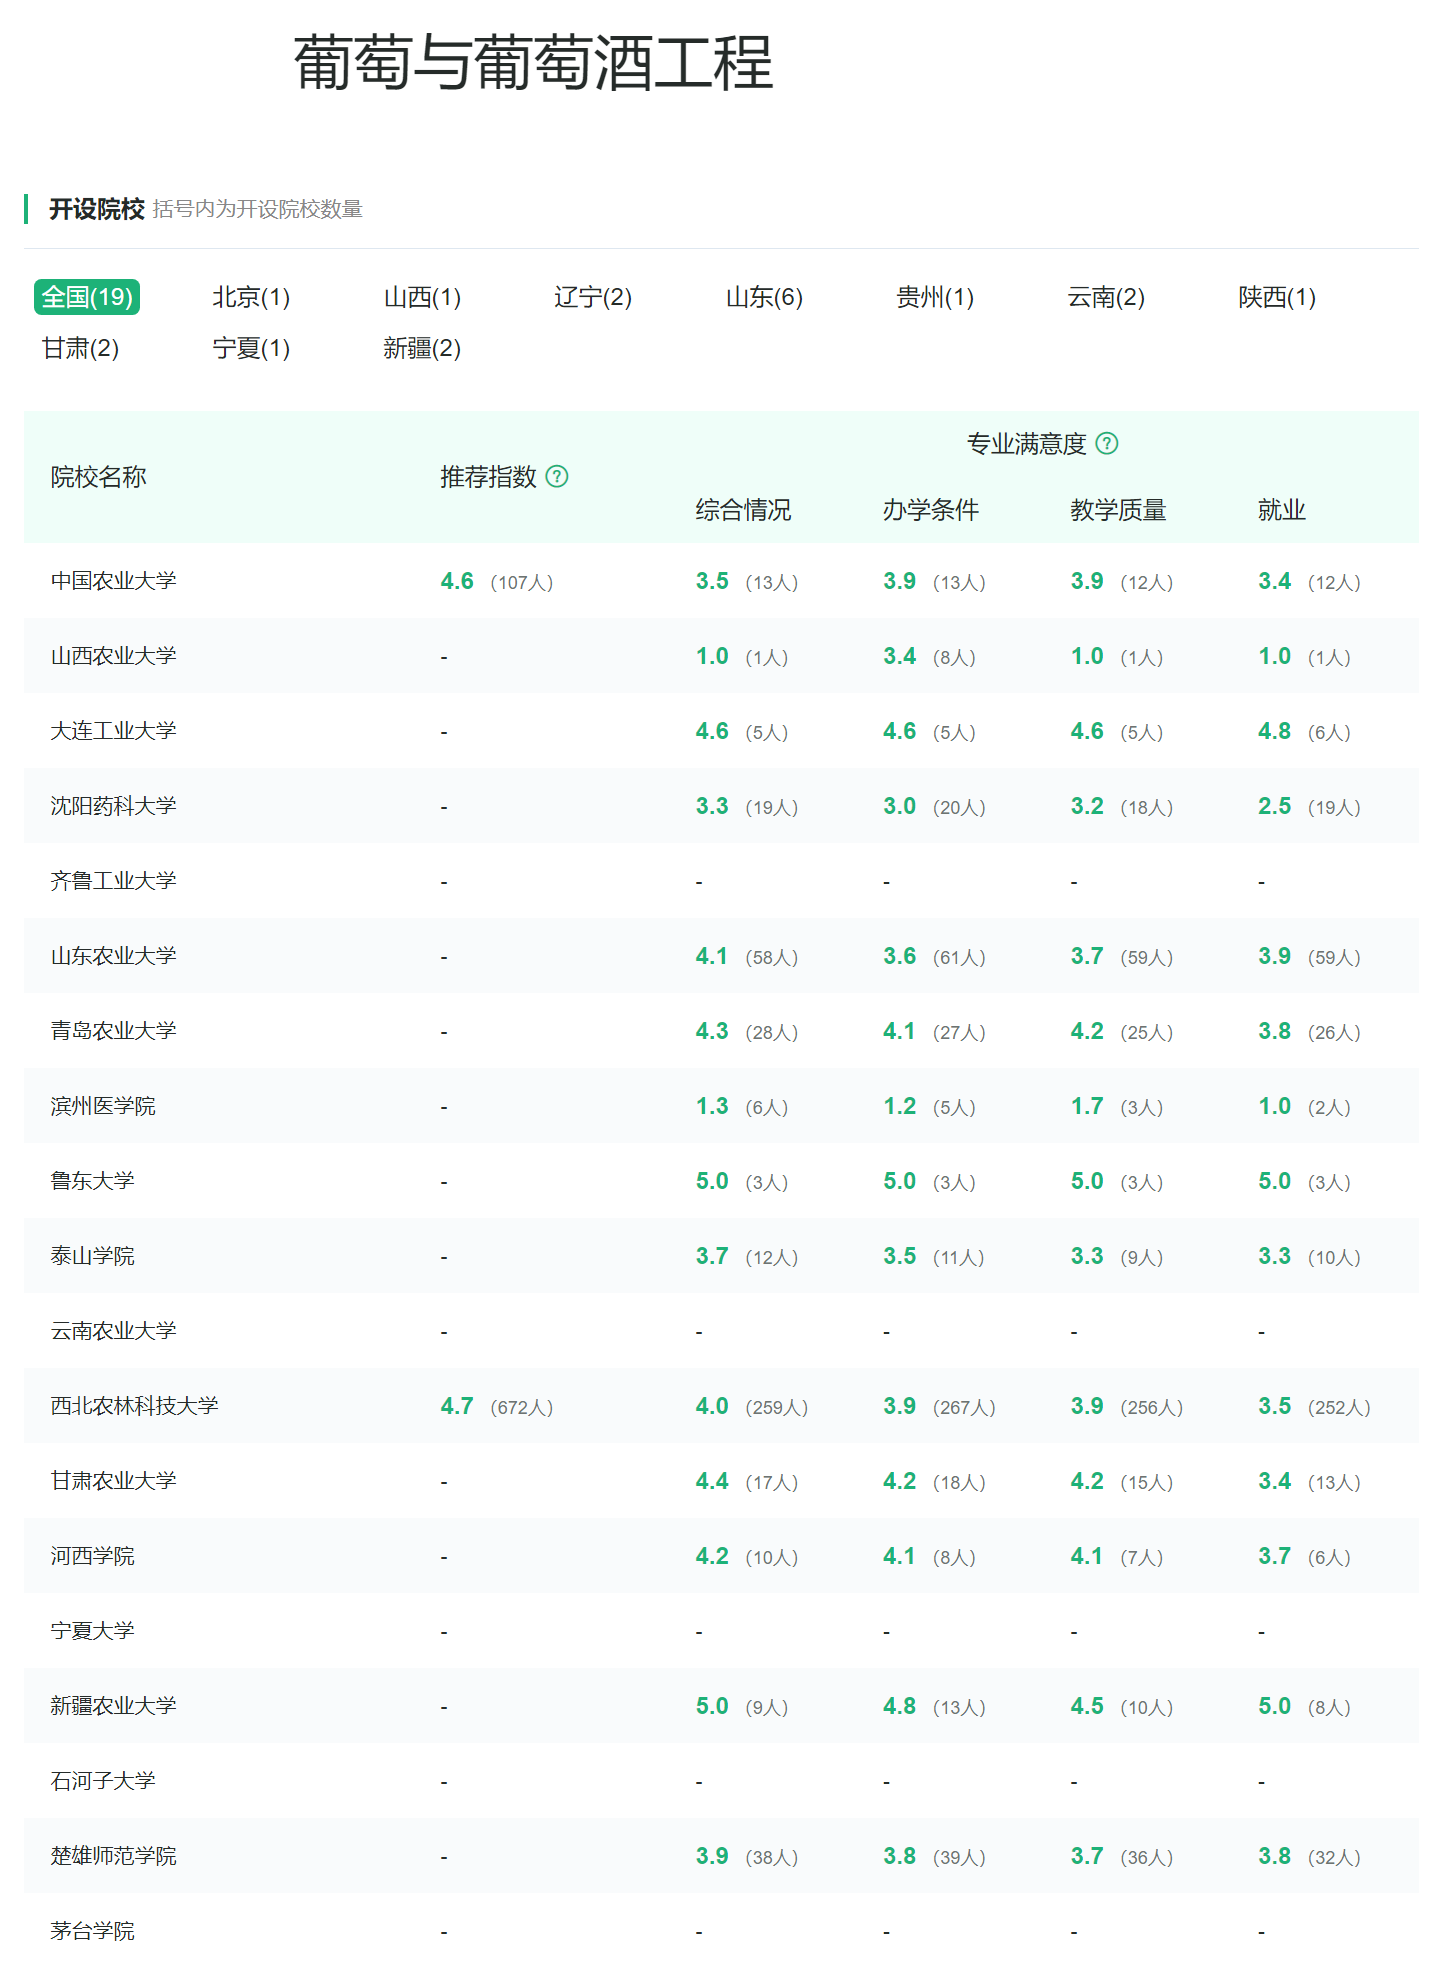Choose the 云南(2) region filter
1456x1974 pixels.
(1106, 297)
